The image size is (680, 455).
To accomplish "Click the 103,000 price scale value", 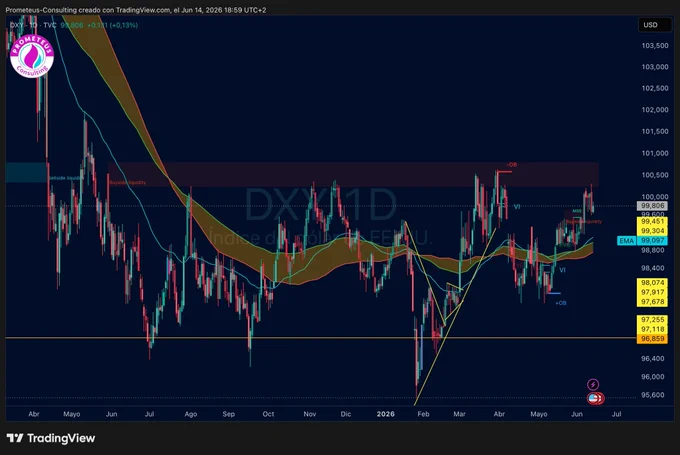I will (x=655, y=67).
